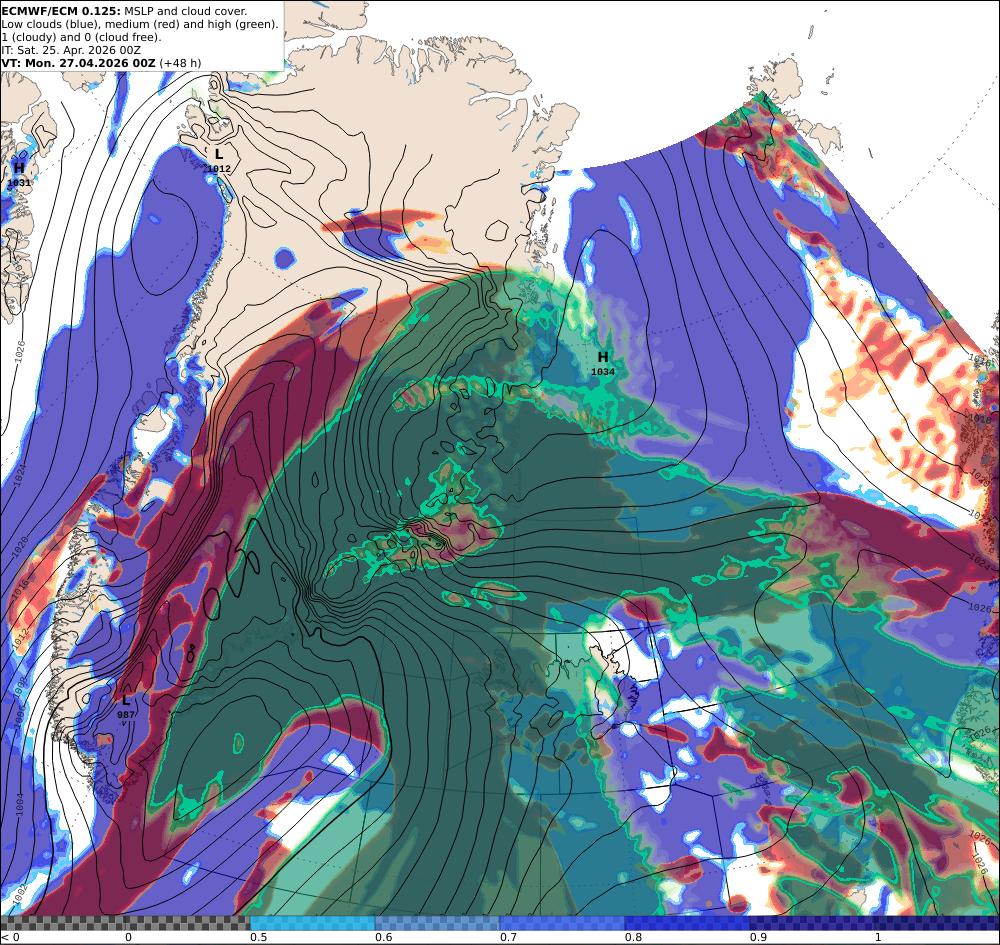1000x945 pixels.
Task: Click the H marker labeled 1034
Action: pyautogui.click(x=603, y=357)
